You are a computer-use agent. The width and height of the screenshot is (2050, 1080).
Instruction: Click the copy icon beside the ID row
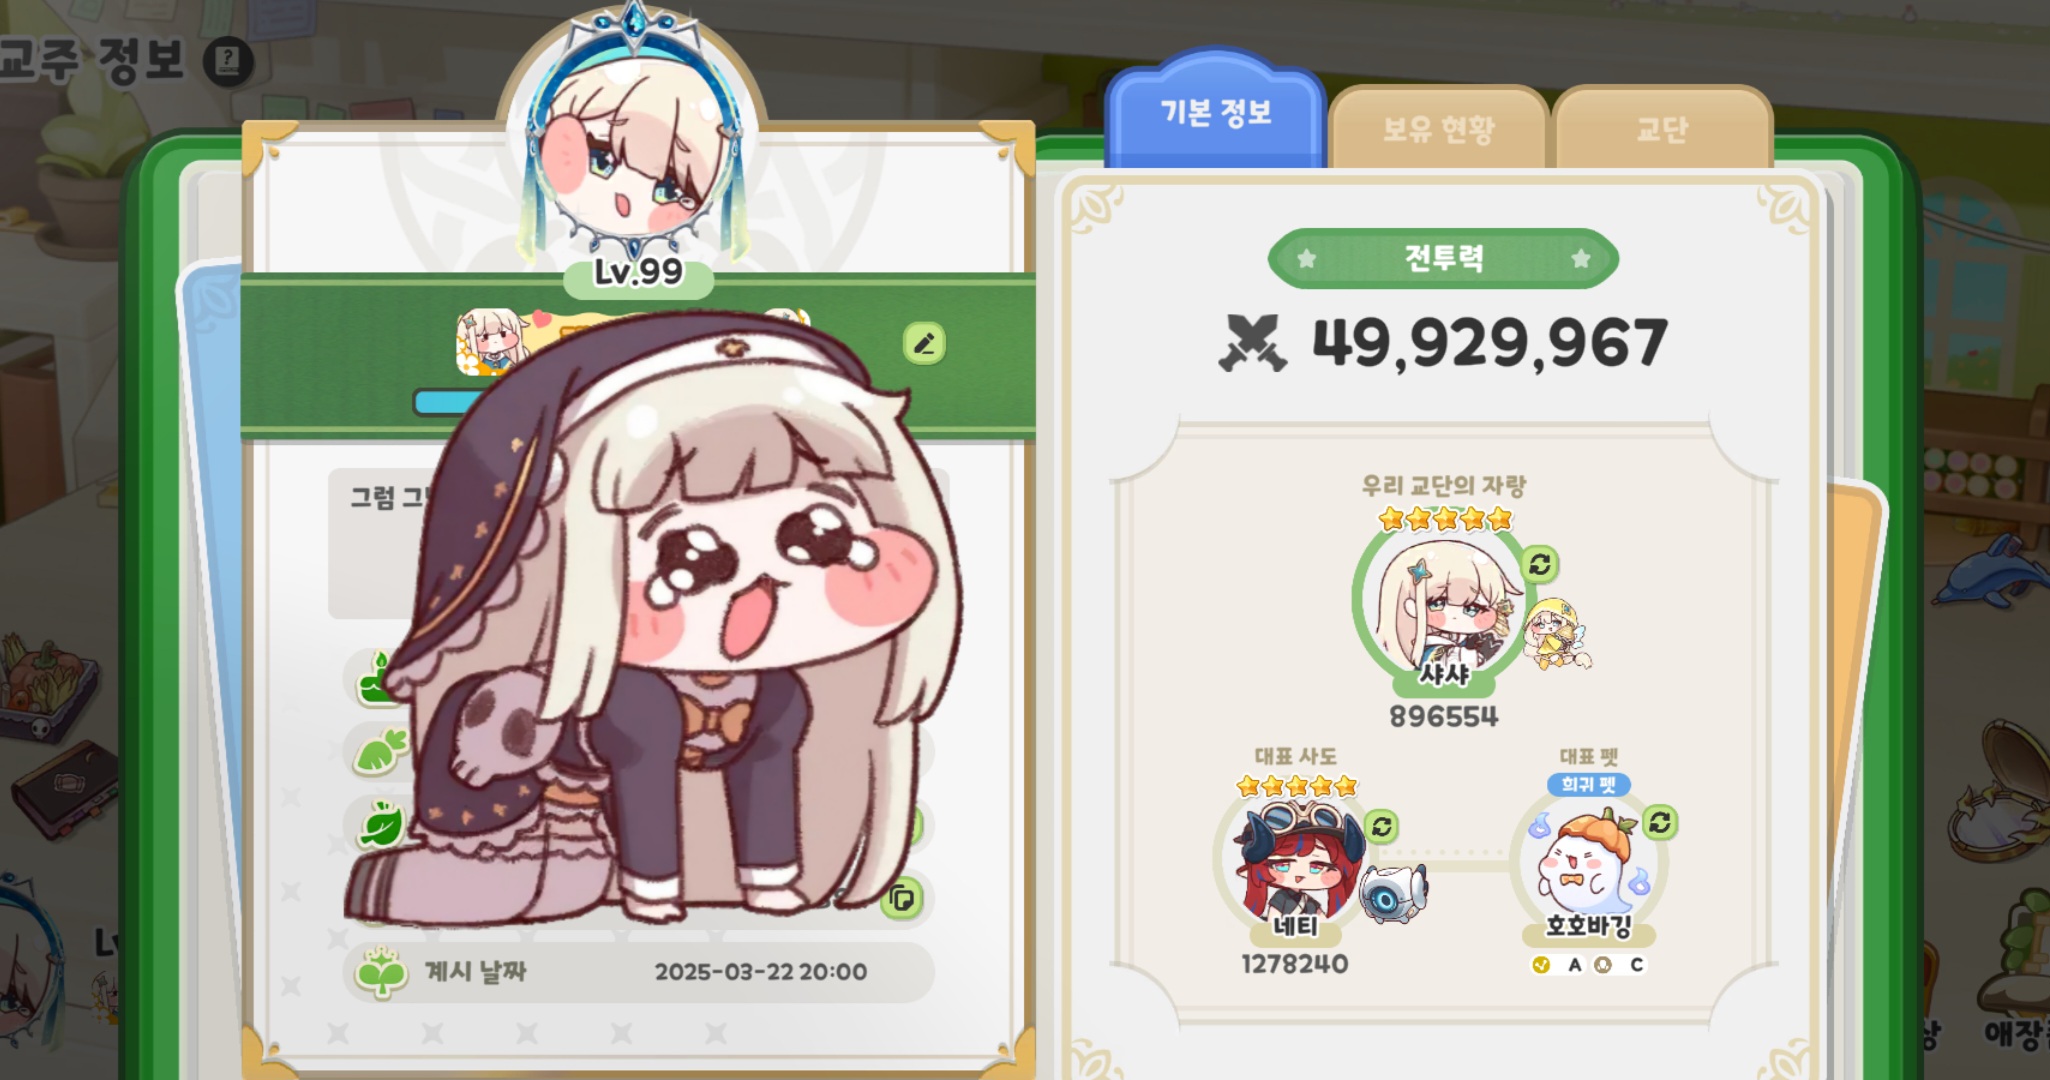point(902,898)
